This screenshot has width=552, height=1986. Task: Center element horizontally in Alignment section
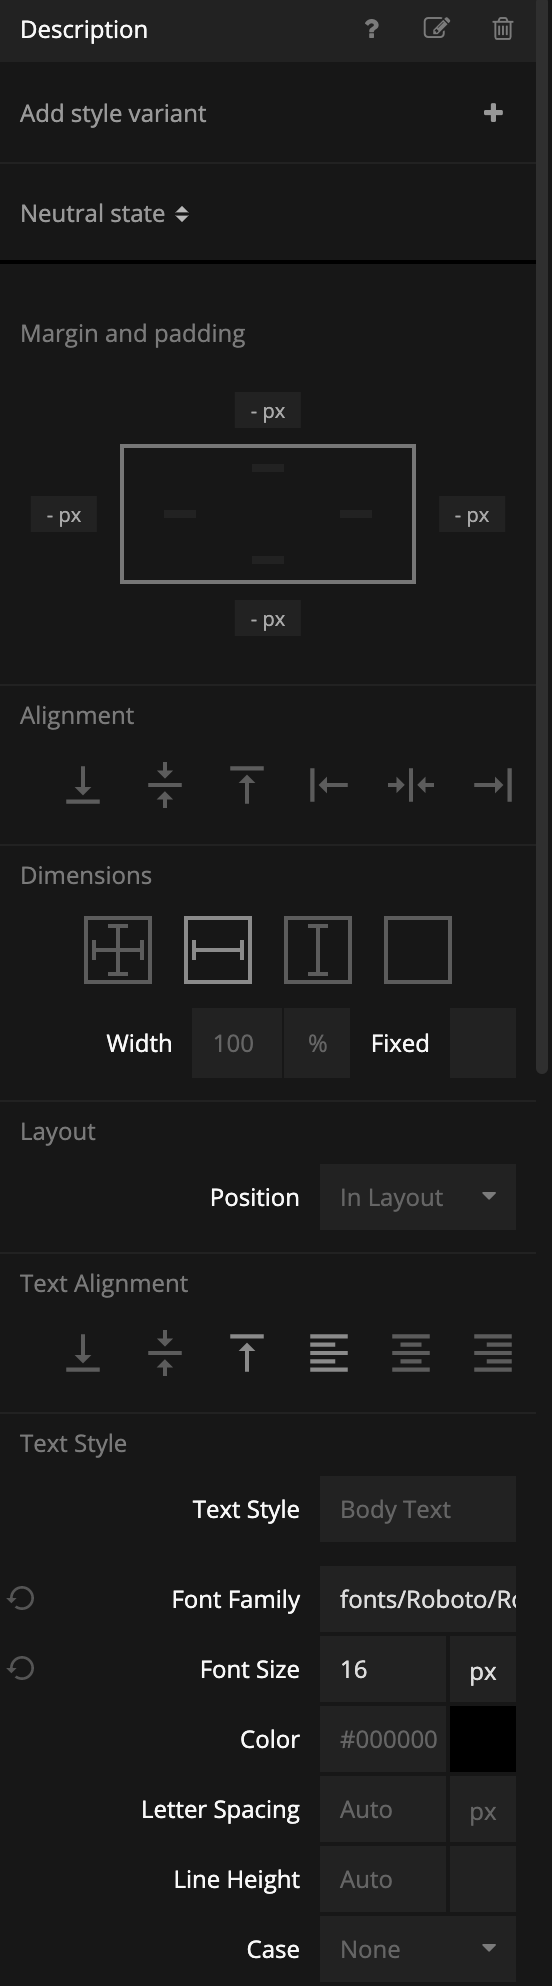(411, 785)
